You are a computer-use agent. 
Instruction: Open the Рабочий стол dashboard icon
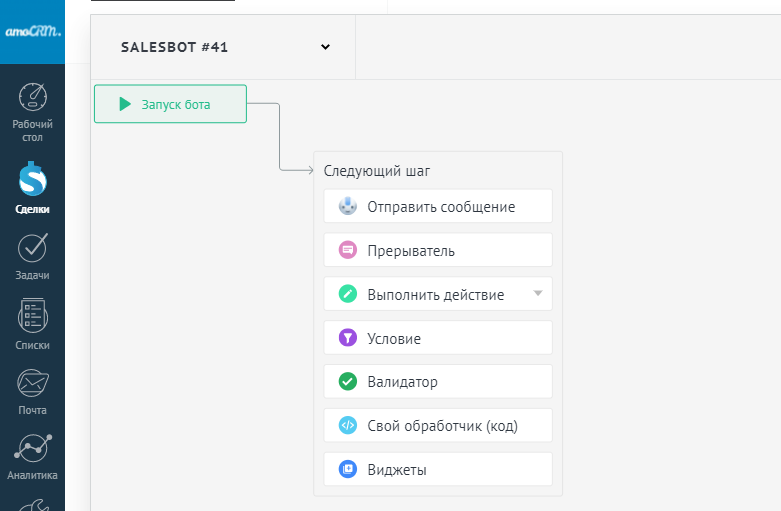[x=33, y=97]
